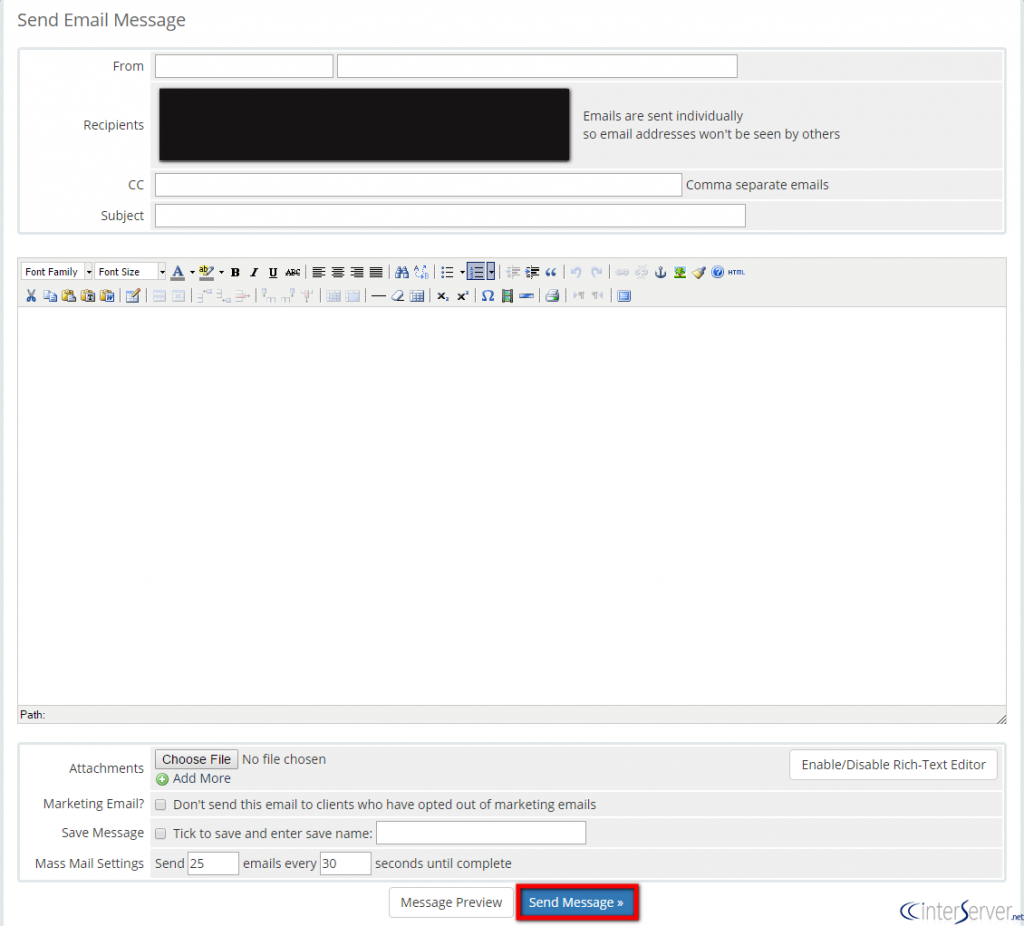
Task: Open the Find and Replace tool
Action: click(x=421, y=271)
